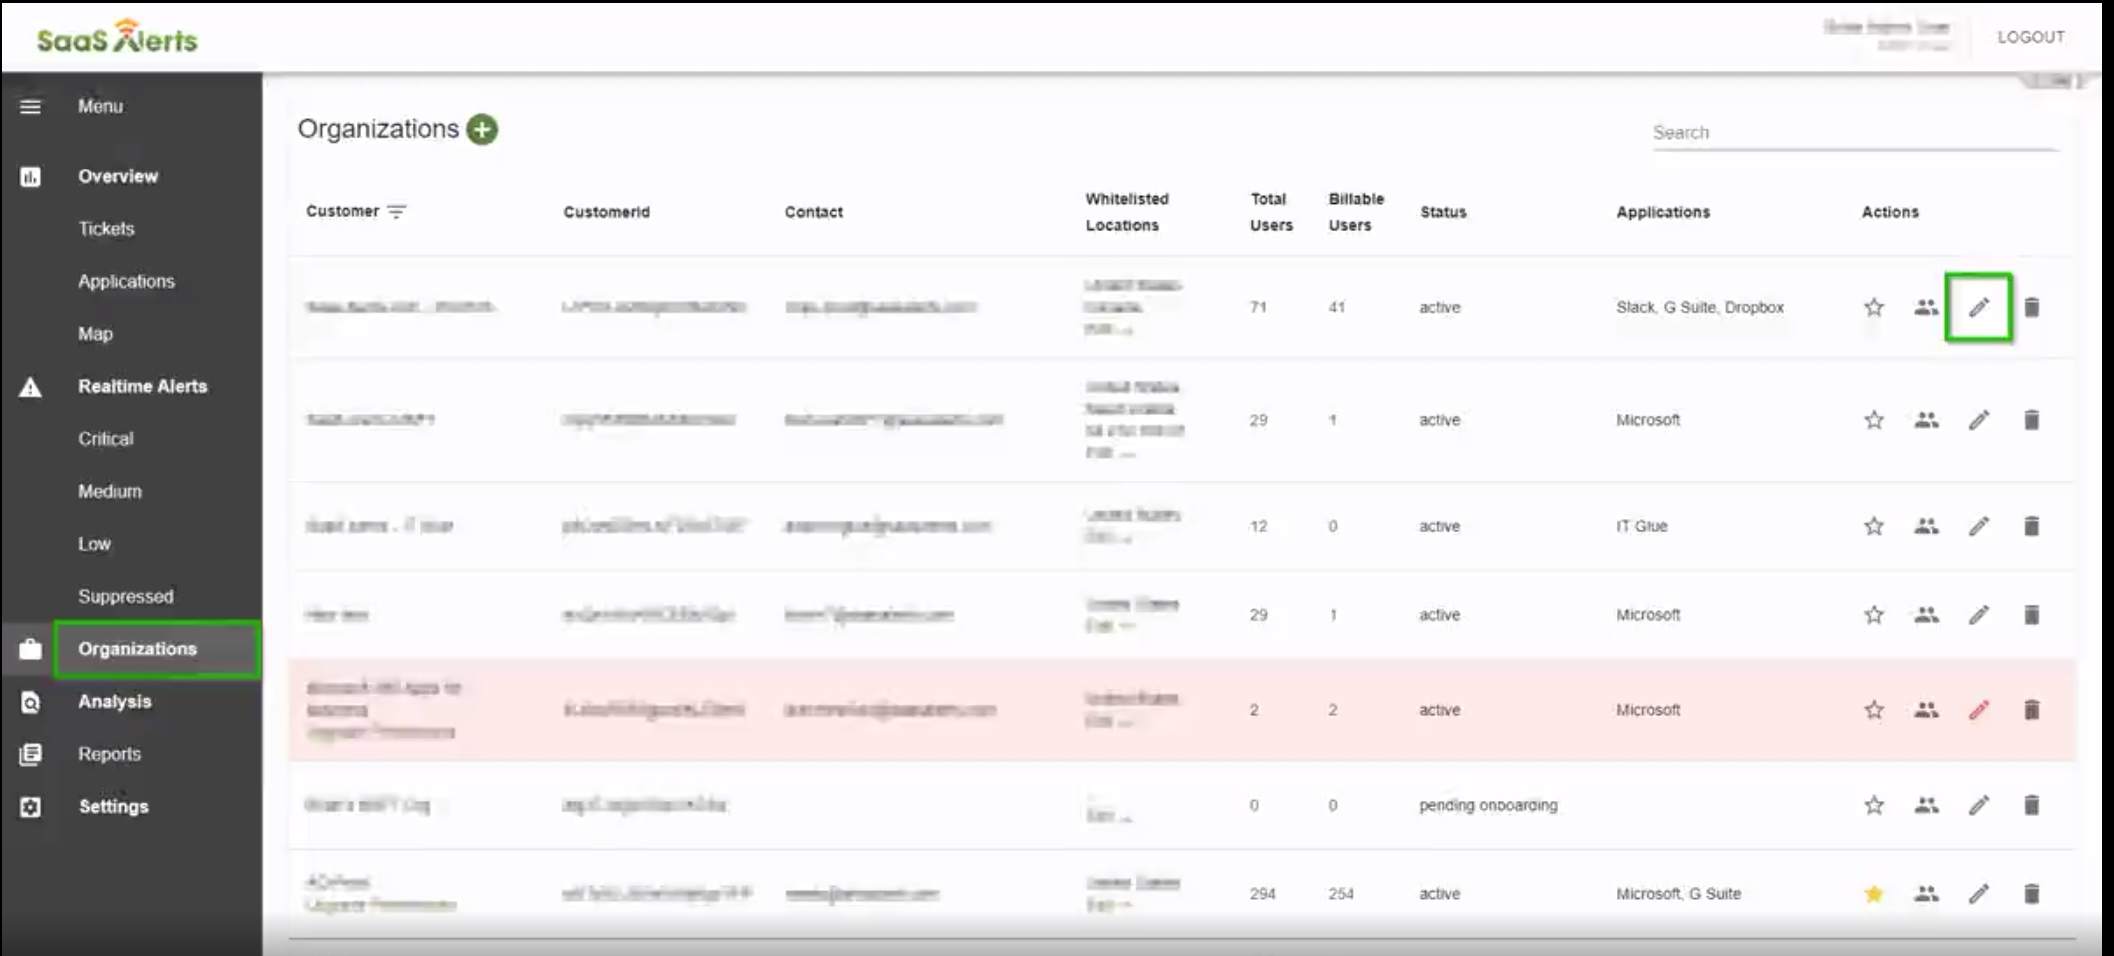Click the 'Slack, G Suite, Dropbox' cell
The image size is (2114, 956).
(1700, 307)
